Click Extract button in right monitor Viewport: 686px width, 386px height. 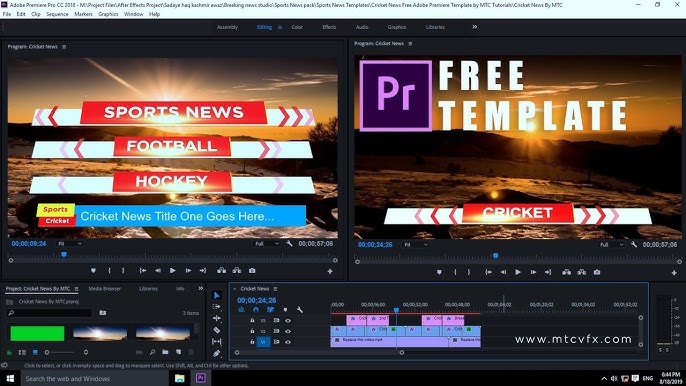point(581,272)
